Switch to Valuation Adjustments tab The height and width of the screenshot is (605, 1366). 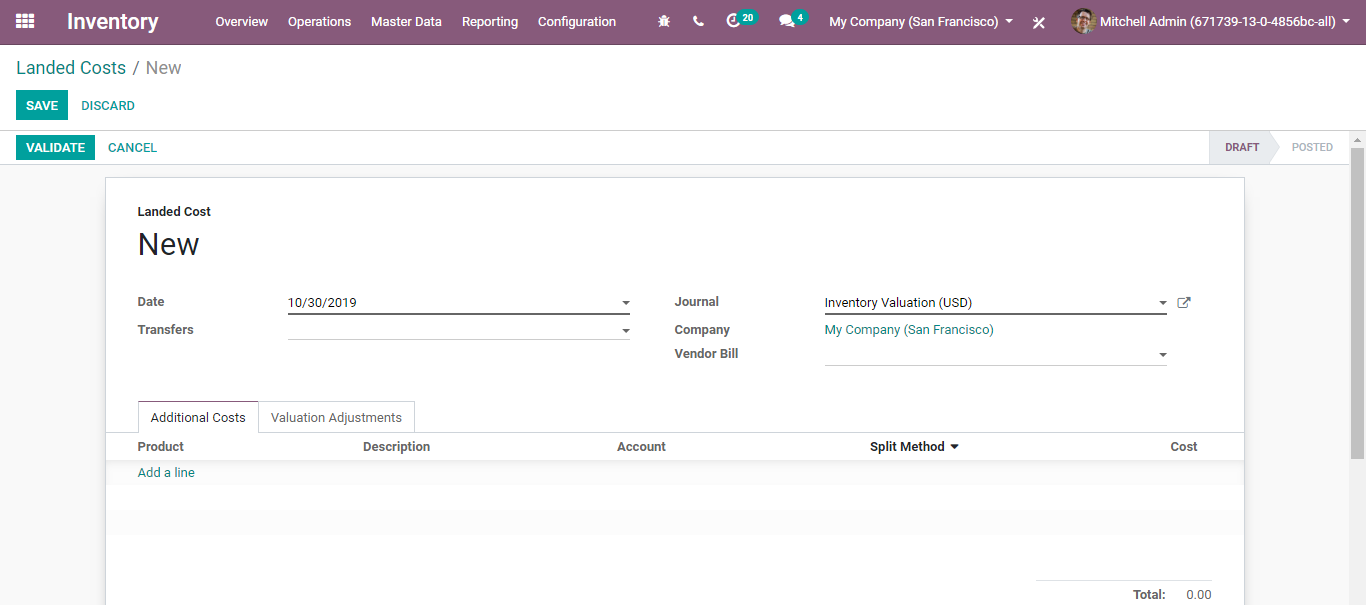point(336,417)
